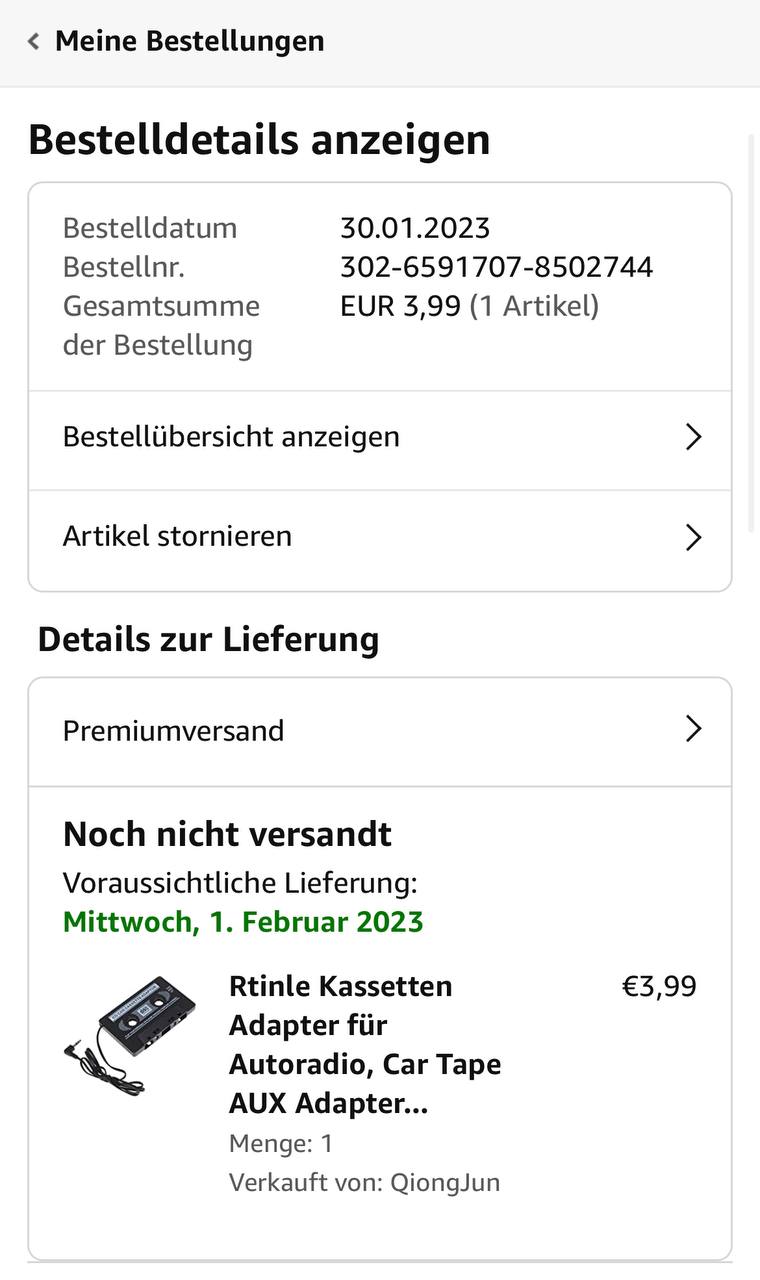Click the green delivery date Mittwoch, 1. Februar
The width and height of the screenshot is (760, 1280).
(x=243, y=922)
